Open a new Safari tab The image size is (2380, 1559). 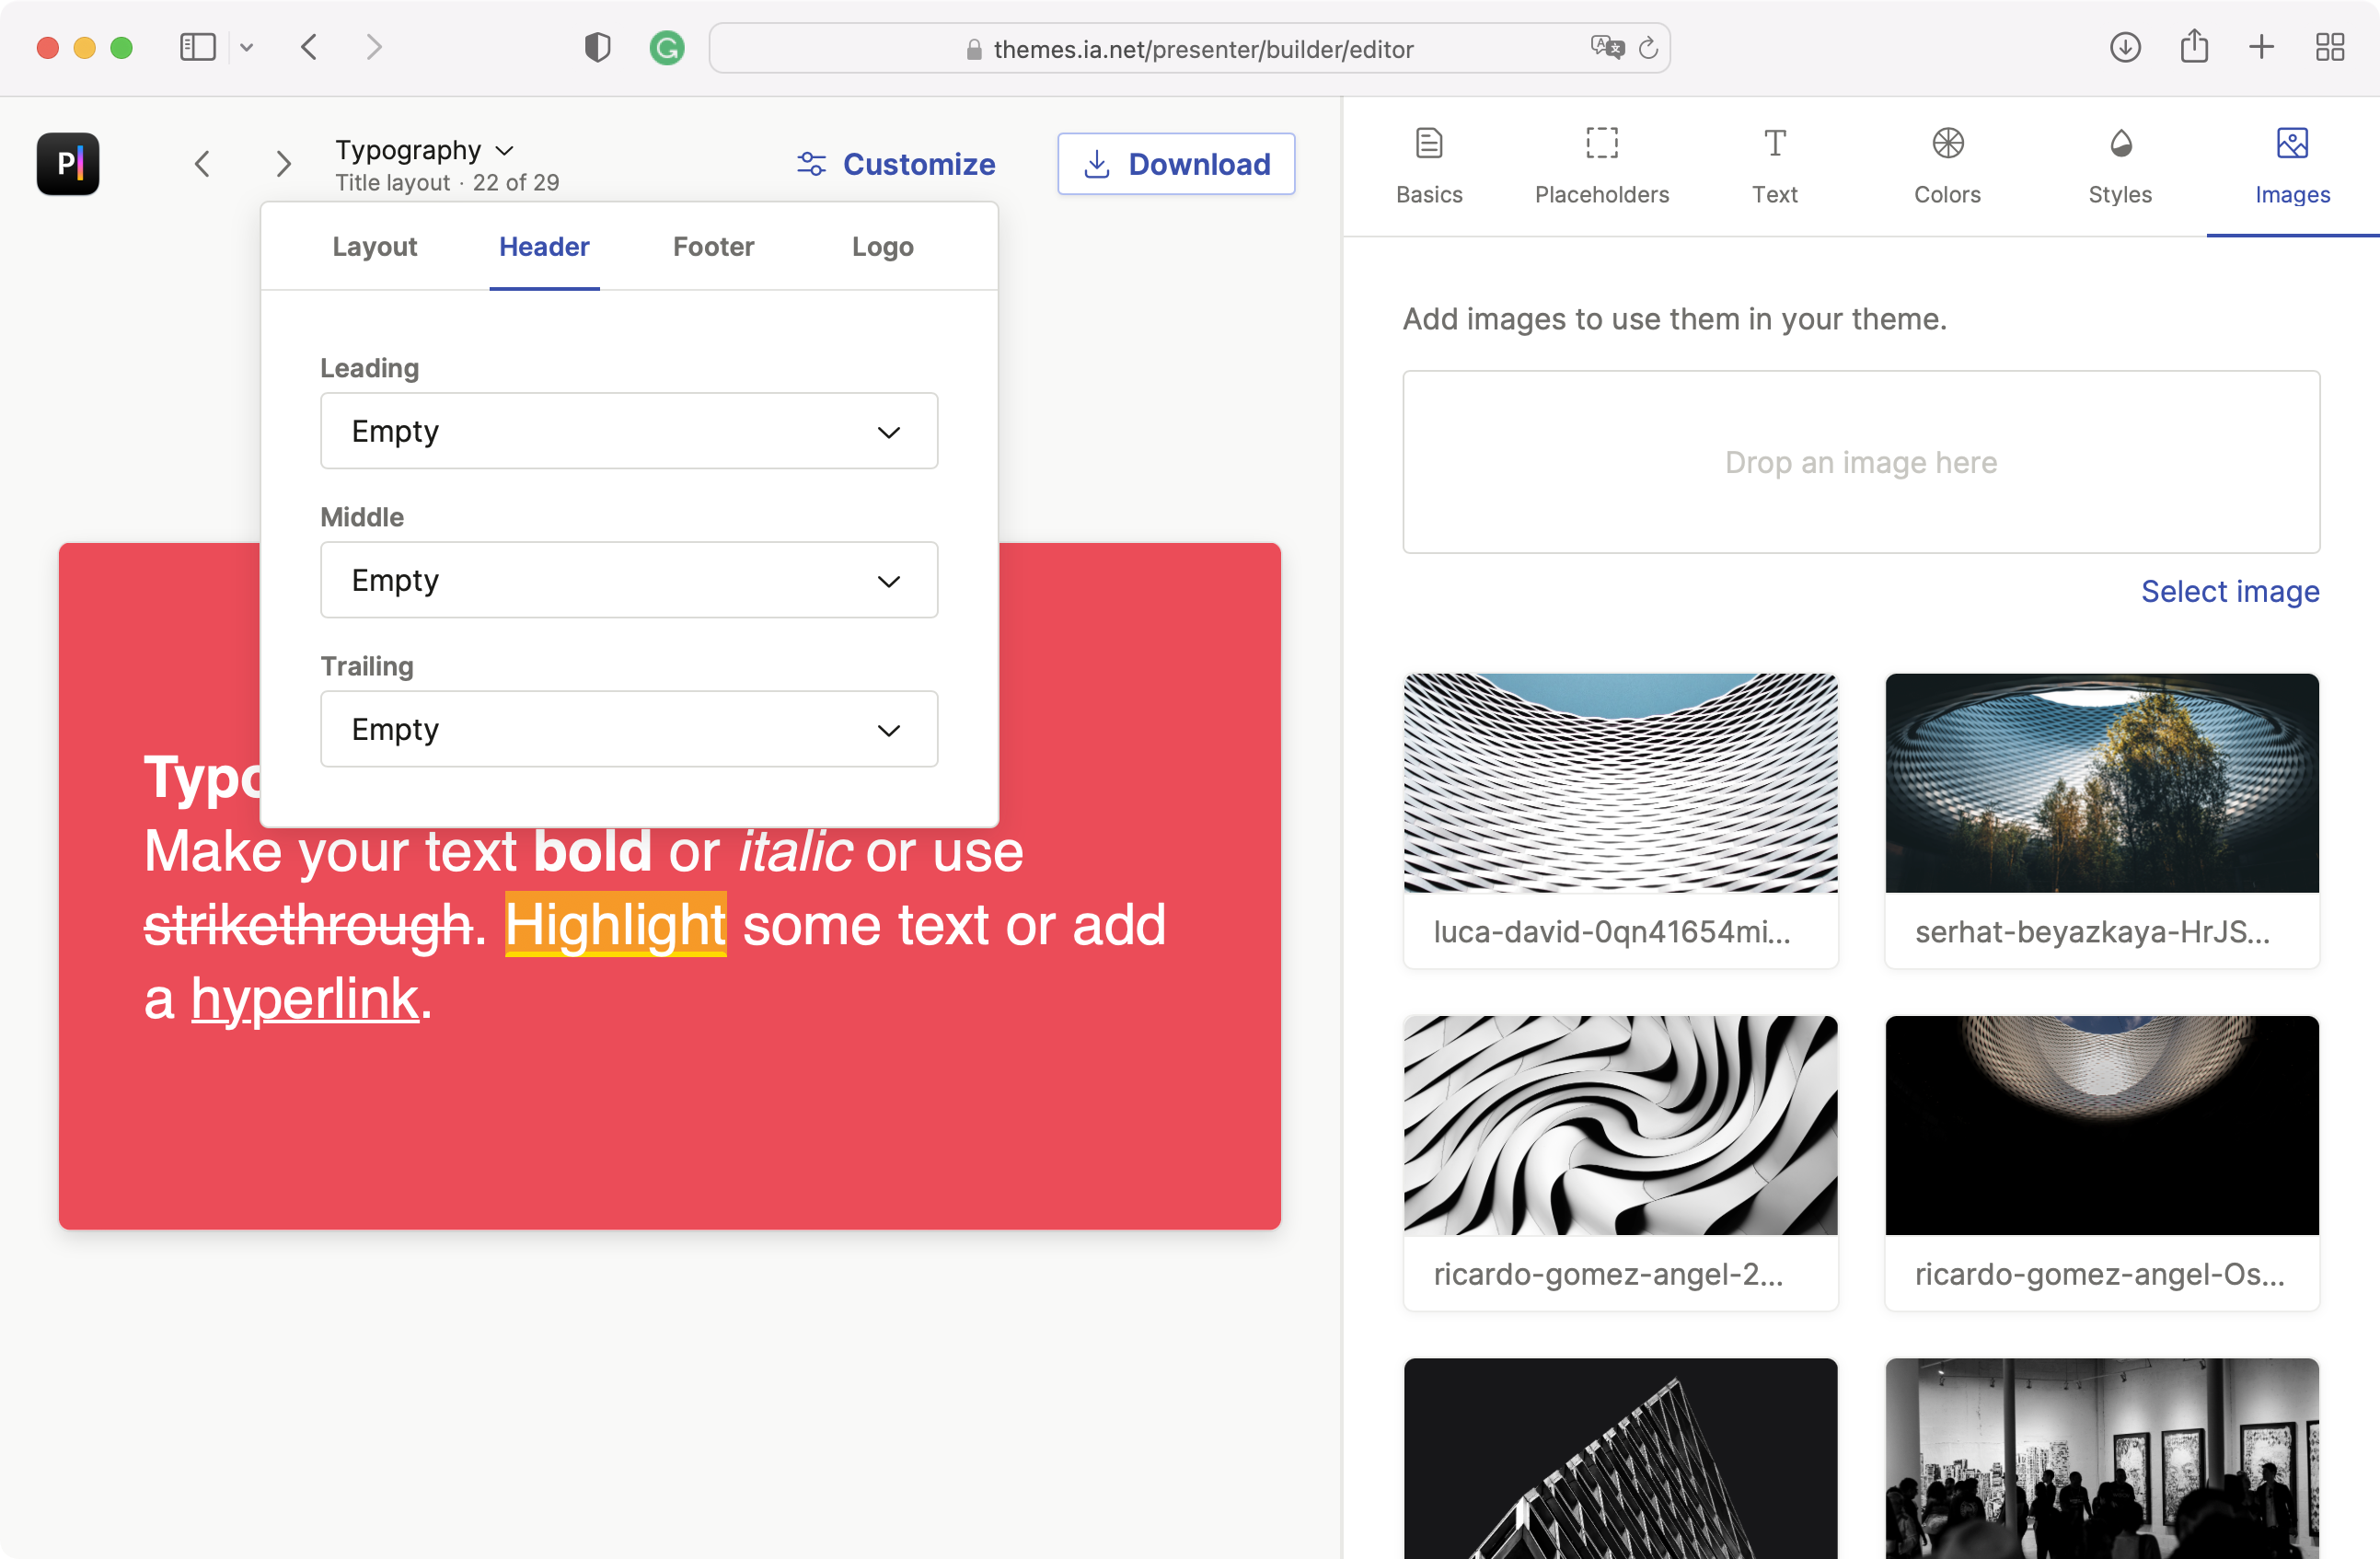(x=2262, y=47)
